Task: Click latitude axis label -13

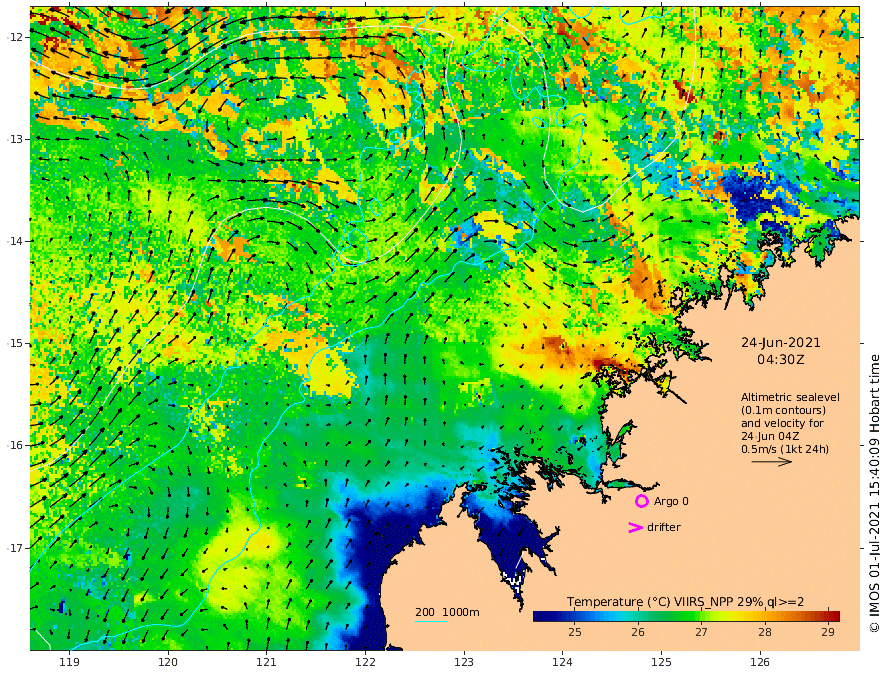Action: coord(15,139)
